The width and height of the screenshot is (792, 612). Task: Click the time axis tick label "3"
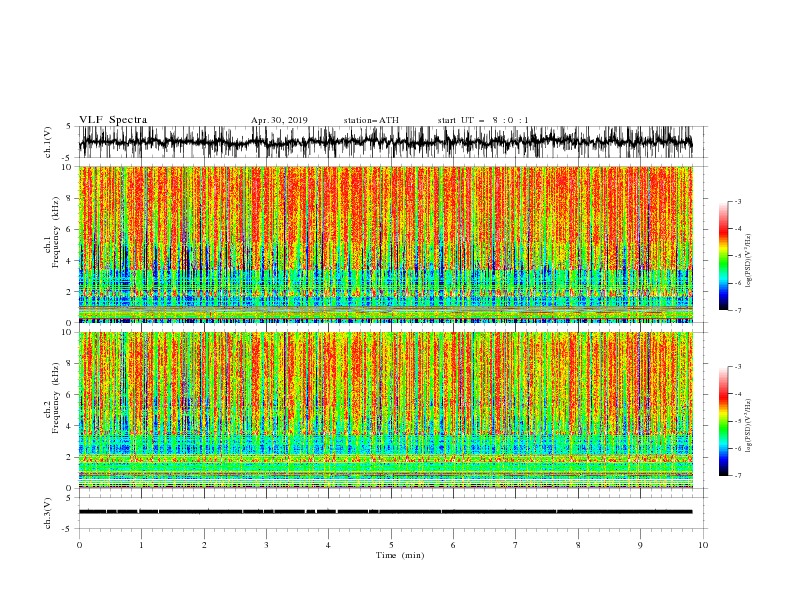click(266, 545)
